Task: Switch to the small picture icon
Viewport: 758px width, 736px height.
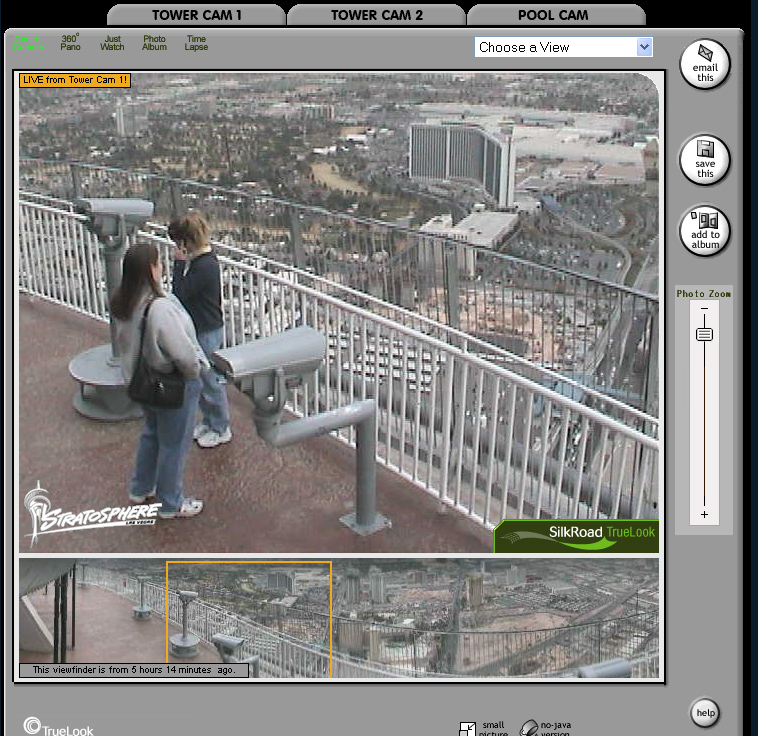Action: coord(469,729)
